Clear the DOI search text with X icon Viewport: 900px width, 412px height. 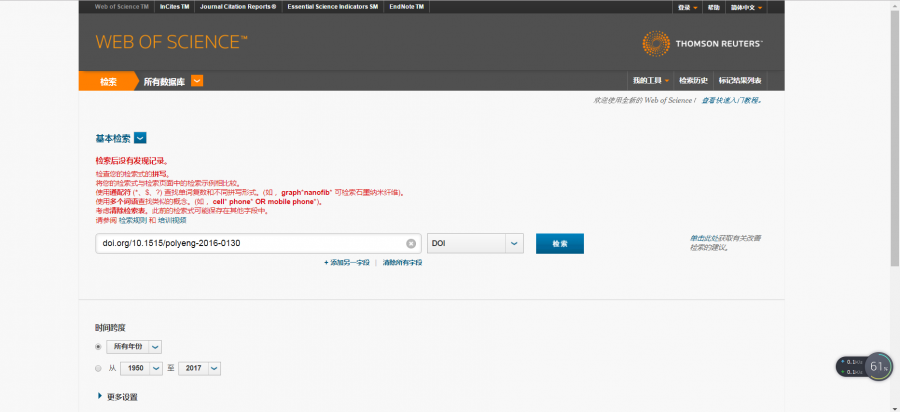[x=411, y=243]
